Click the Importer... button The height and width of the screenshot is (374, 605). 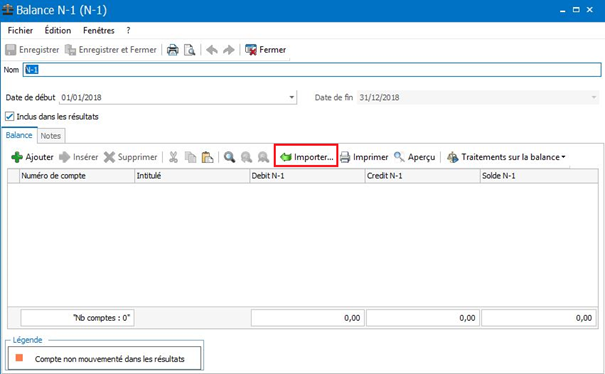(x=306, y=157)
